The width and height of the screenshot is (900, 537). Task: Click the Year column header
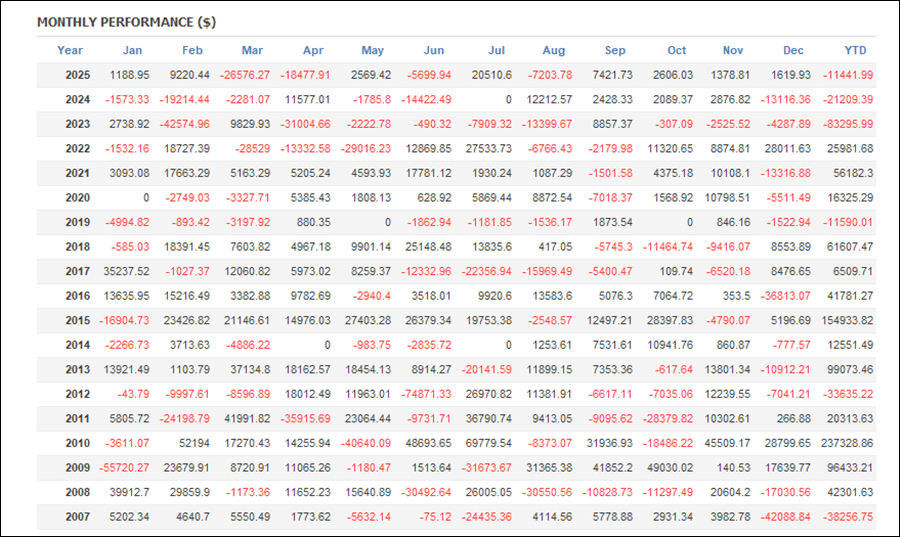tap(70, 50)
